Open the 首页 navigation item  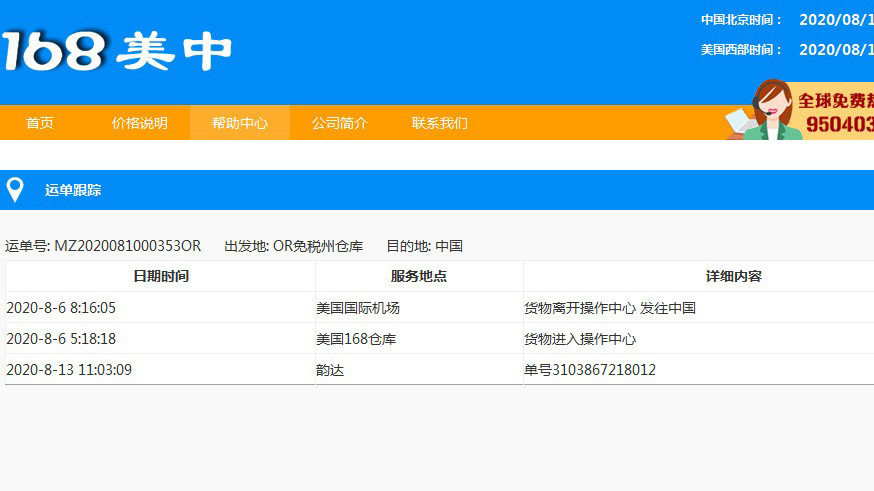[x=40, y=123]
